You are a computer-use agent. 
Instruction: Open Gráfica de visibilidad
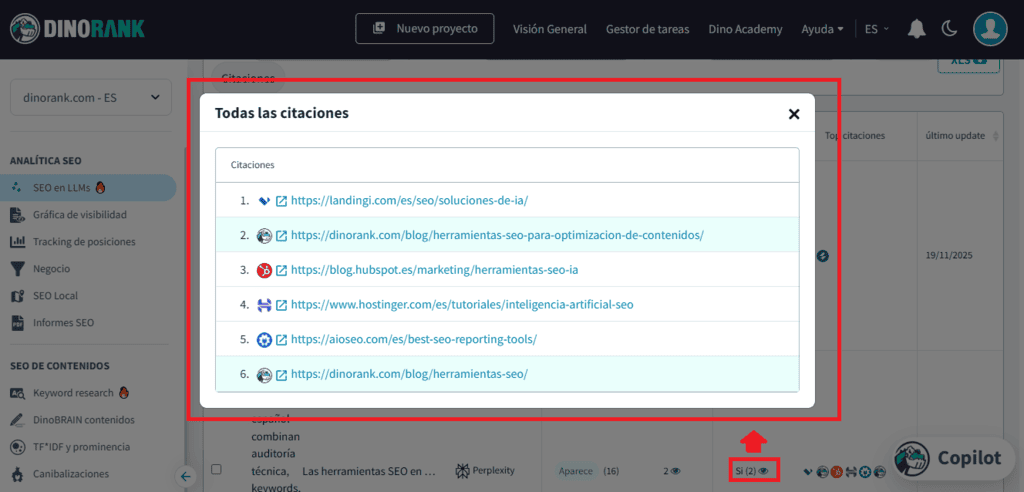pyautogui.click(x=80, y=214)
